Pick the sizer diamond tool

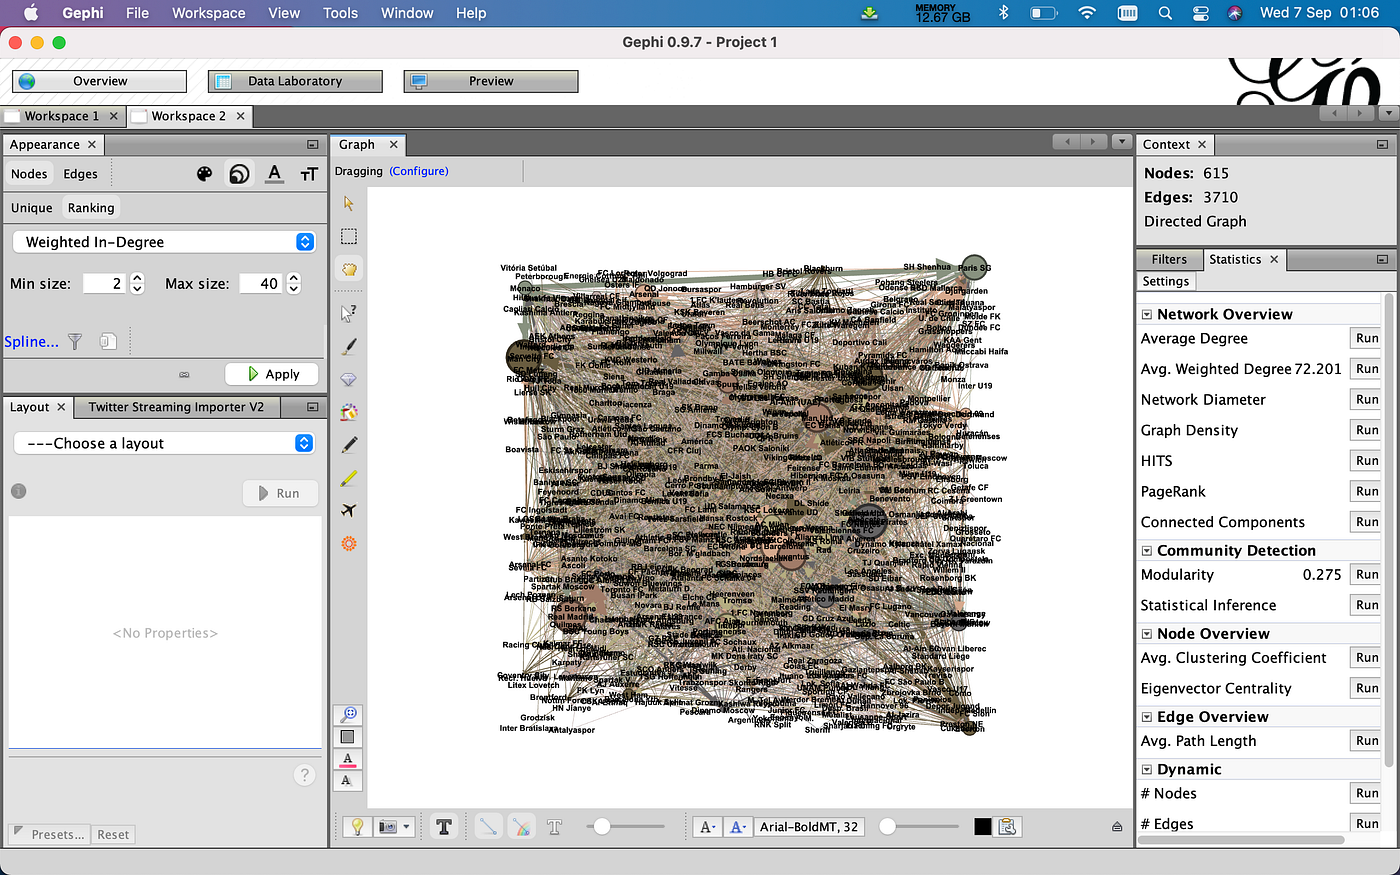click(348, 380)
